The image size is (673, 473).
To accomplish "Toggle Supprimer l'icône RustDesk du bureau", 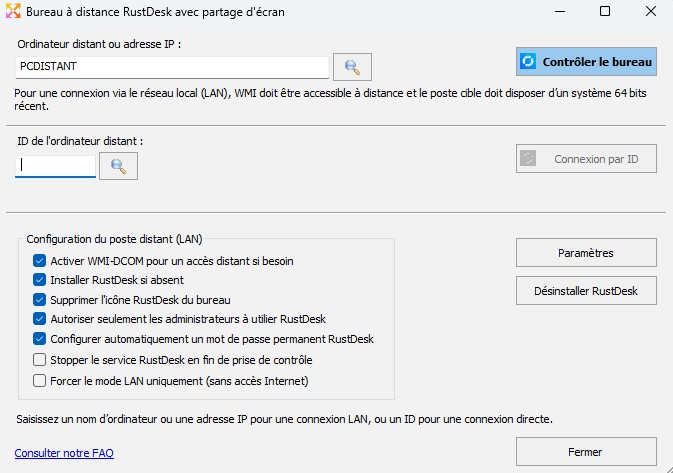I will 40,300.
